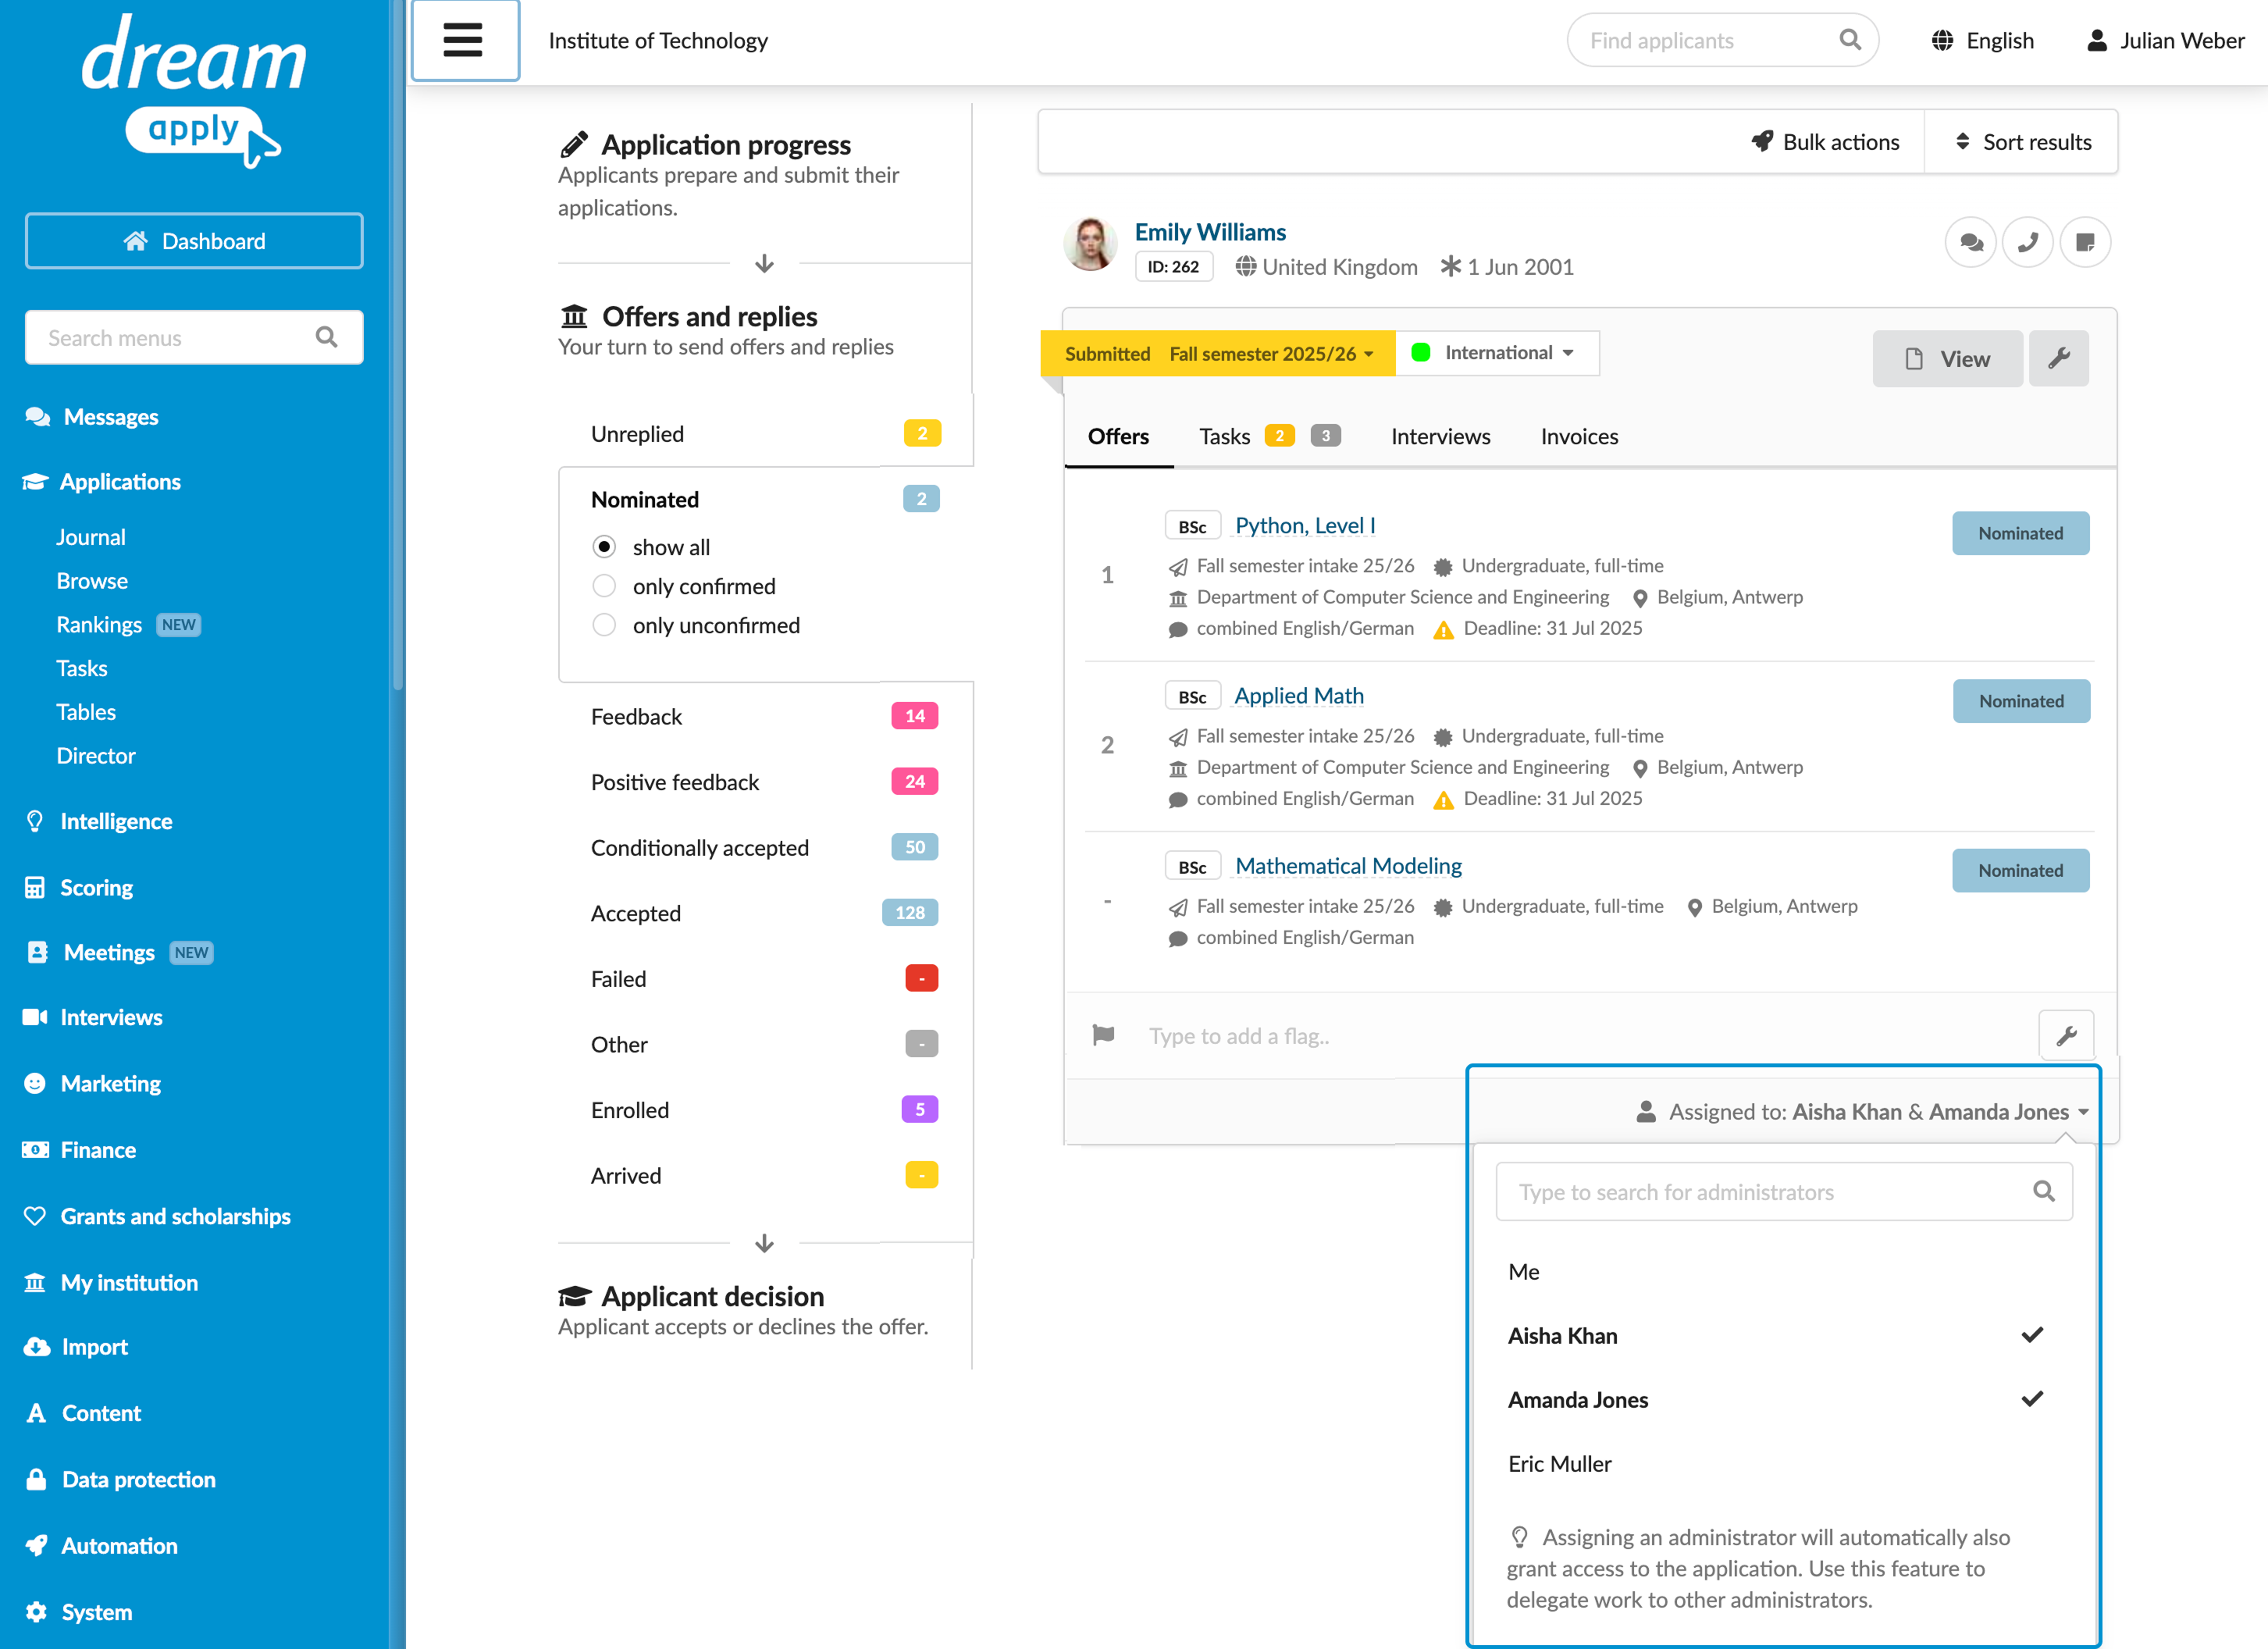This screenshot has width=2268, height=1649.
Task: Open Scoring sidebar section
Action: tap(96, 888)
